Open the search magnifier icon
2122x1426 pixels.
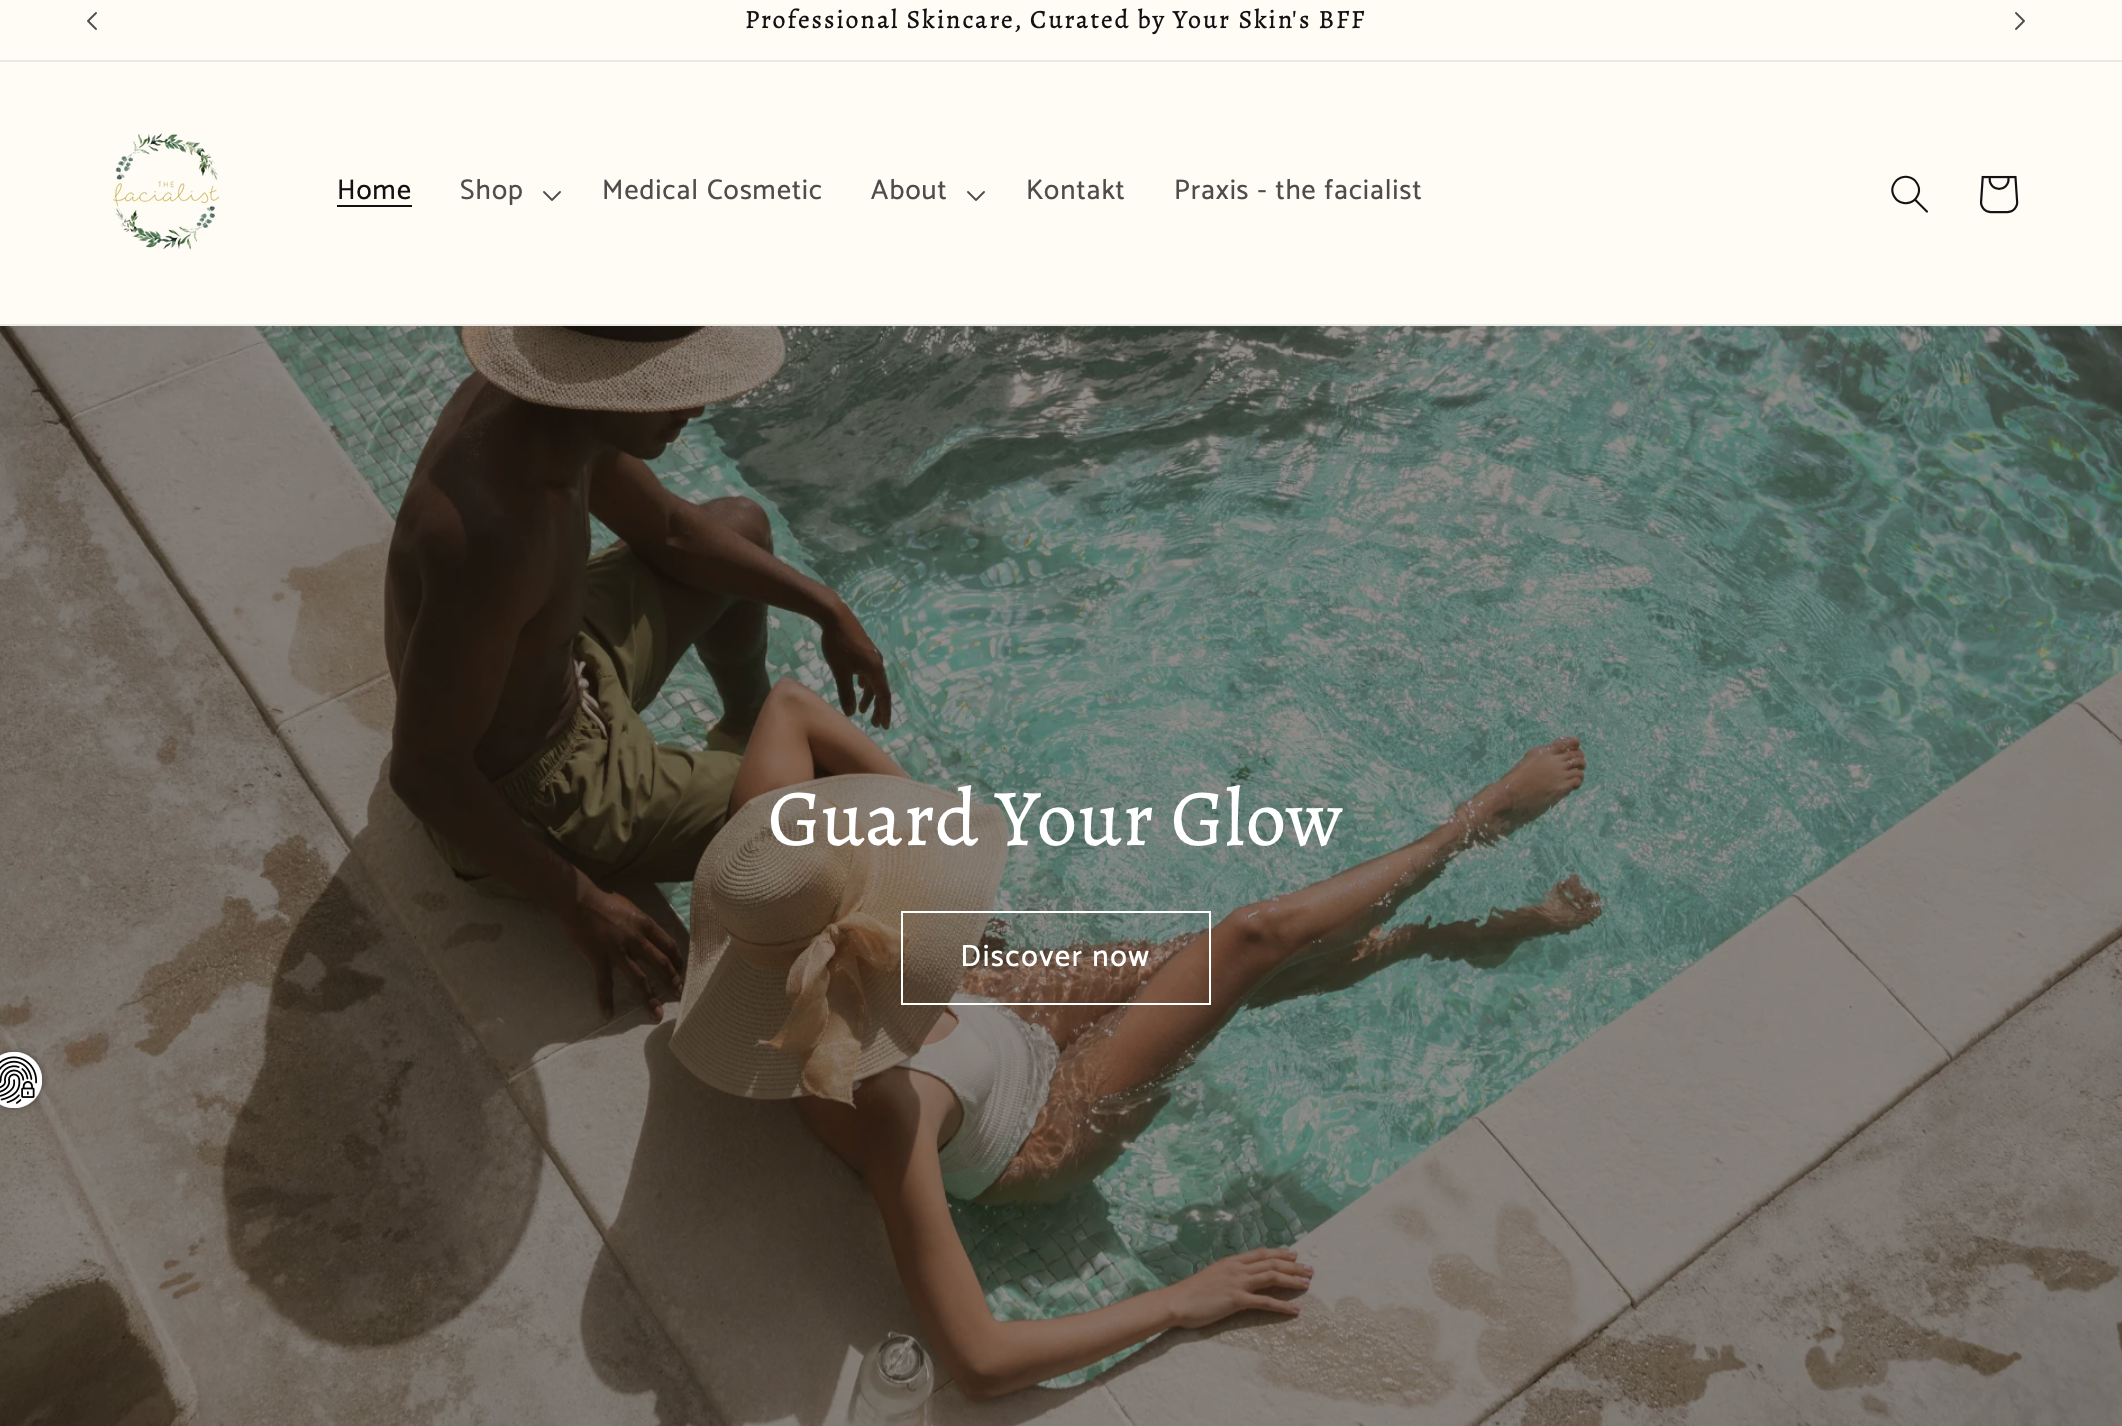[1909, 194]
